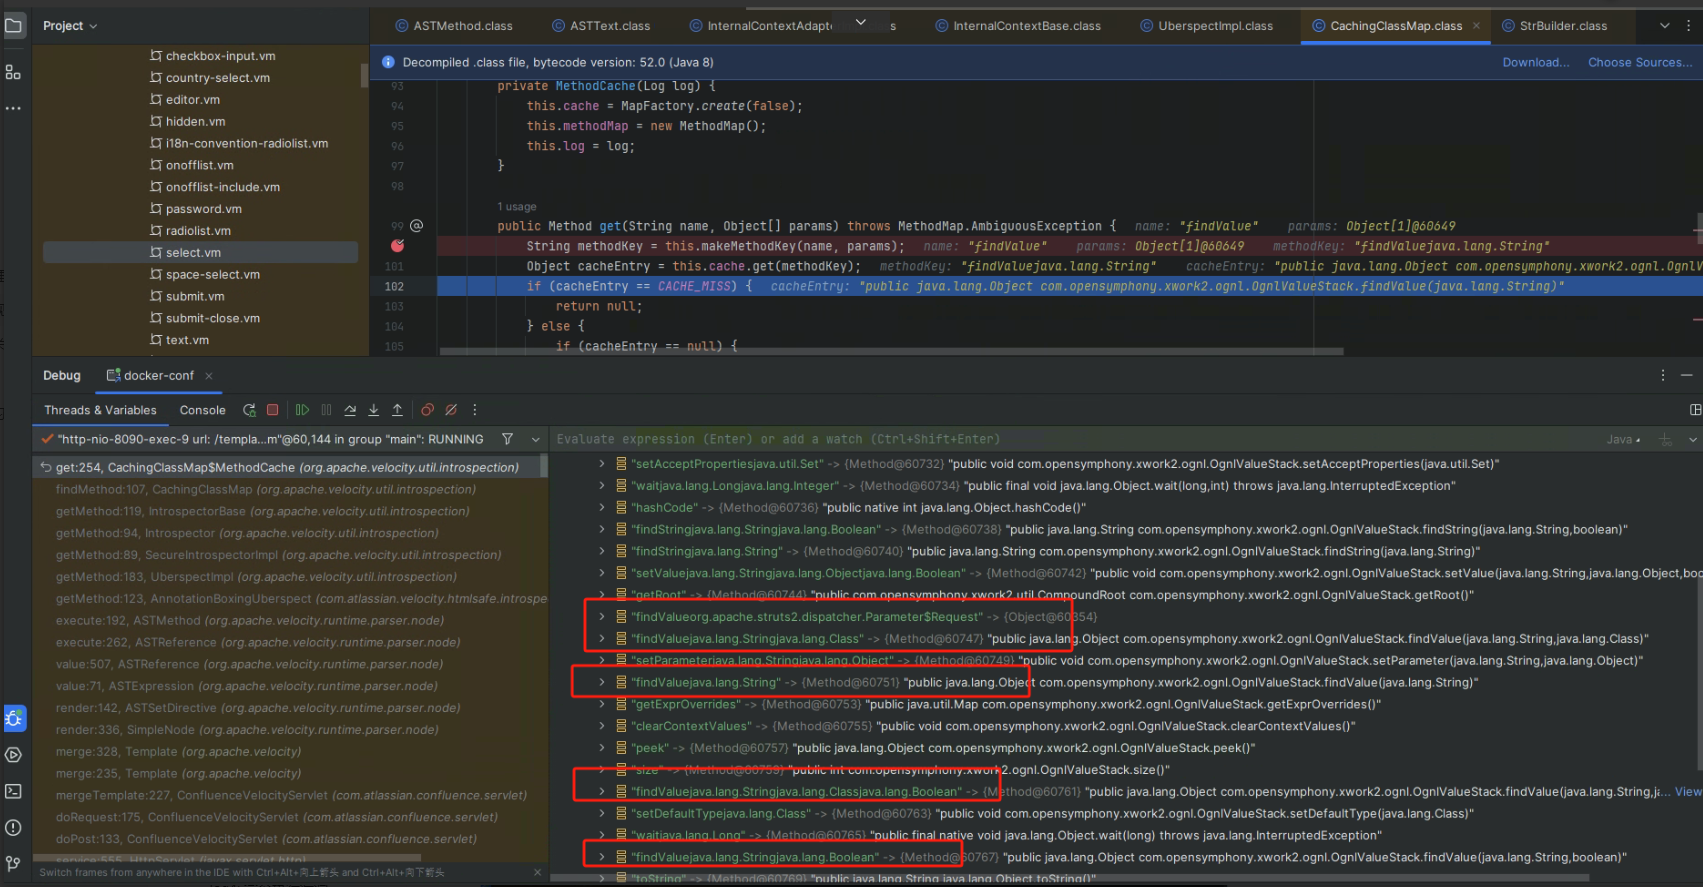Screen dimensions: 1703x887
Task: Filter the thread frames list
Action: click(508, 439)
